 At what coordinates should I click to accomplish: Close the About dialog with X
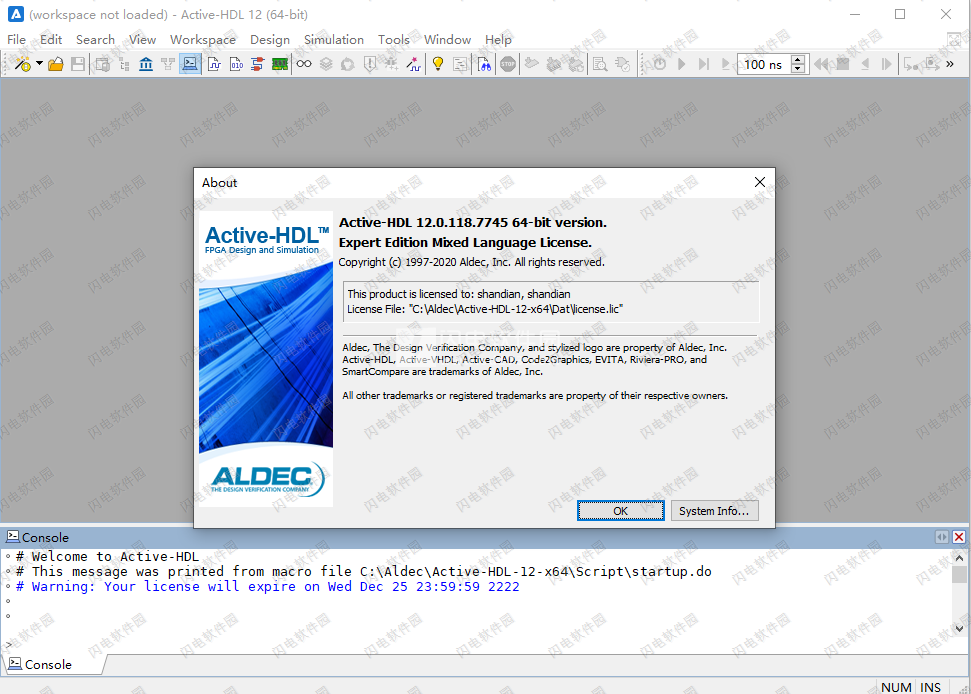coord(760,182)
